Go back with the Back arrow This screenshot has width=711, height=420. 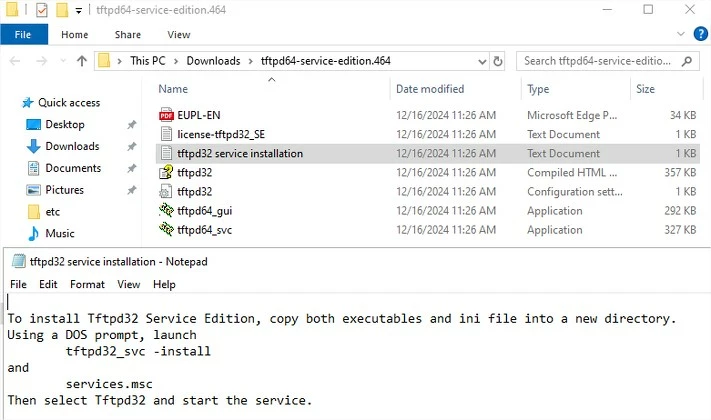(15, 61)
